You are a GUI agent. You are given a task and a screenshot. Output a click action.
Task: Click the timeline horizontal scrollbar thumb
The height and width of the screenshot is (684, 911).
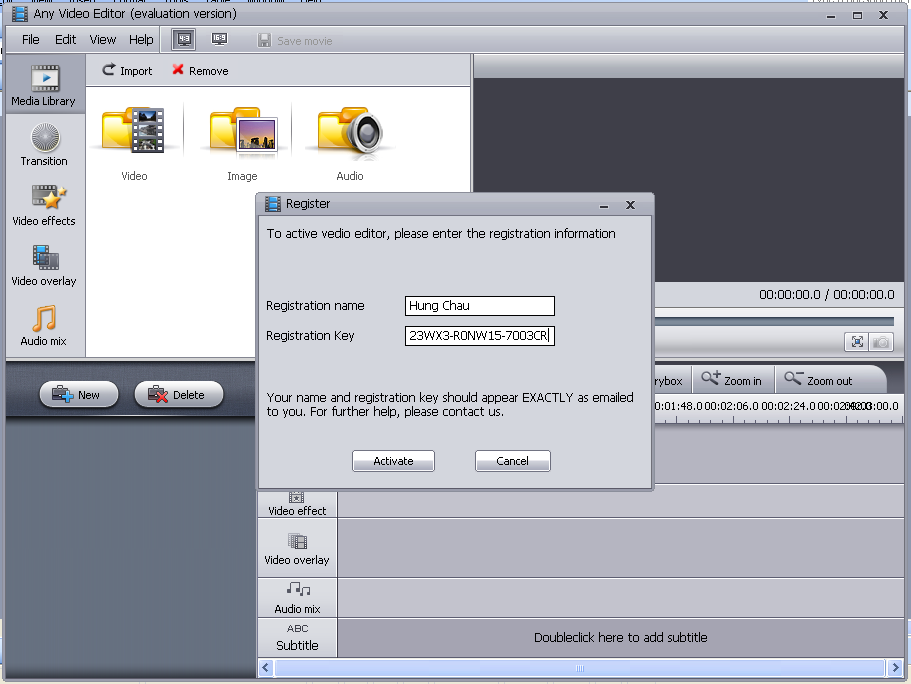pos(579,668)
